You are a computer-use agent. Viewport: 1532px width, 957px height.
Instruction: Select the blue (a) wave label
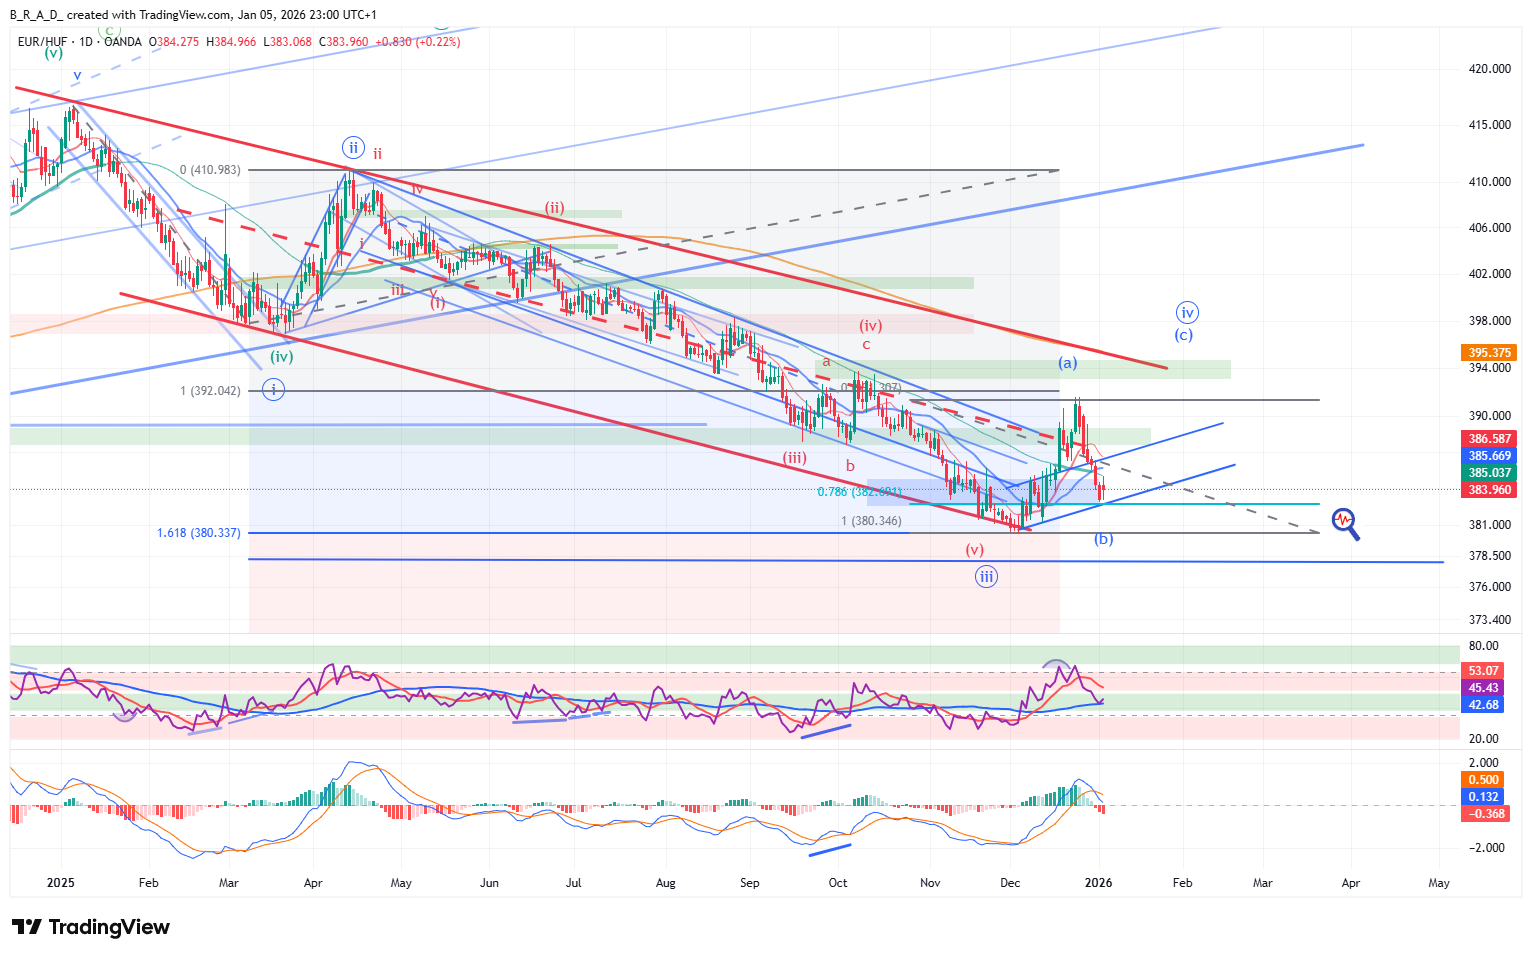click(x=1068, y=363)
